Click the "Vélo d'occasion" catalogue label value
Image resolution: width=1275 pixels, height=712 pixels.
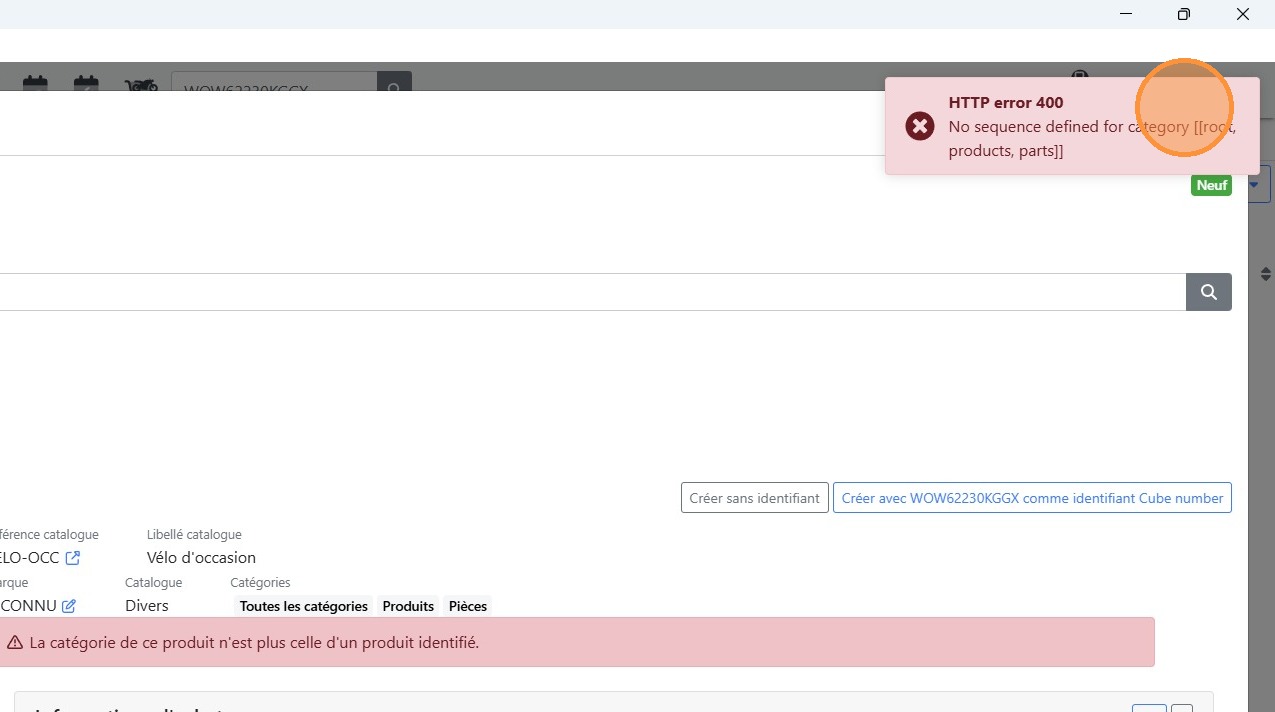[x=201, y=558]
